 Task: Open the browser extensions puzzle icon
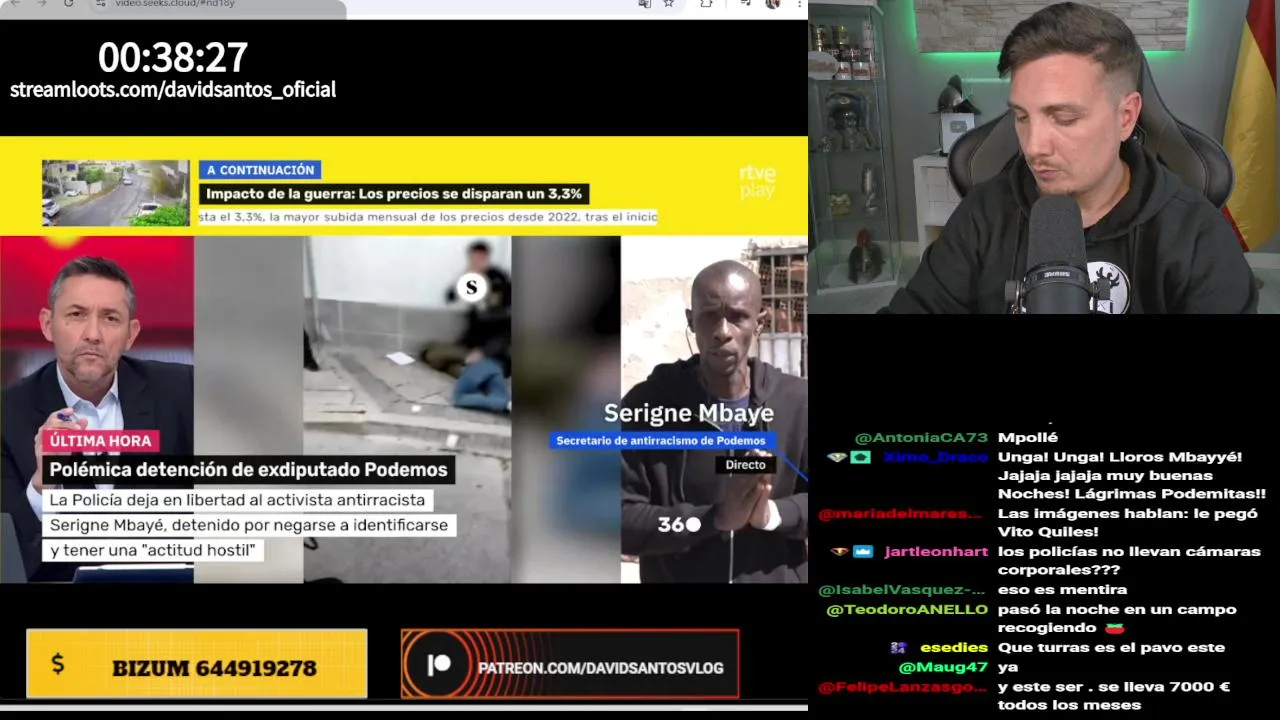pos(706,4)
